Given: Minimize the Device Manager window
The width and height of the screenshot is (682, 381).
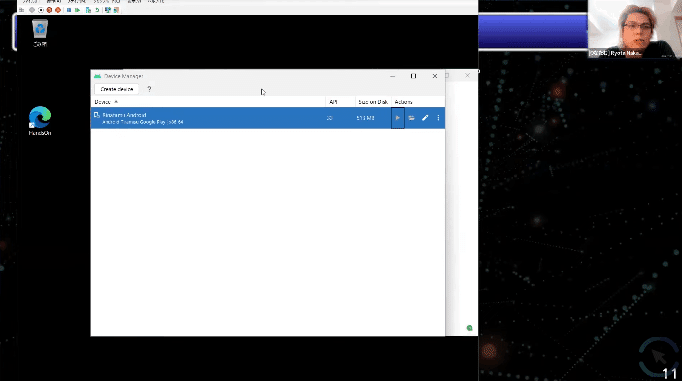Looking at the screenshot, I should point(392,76).
